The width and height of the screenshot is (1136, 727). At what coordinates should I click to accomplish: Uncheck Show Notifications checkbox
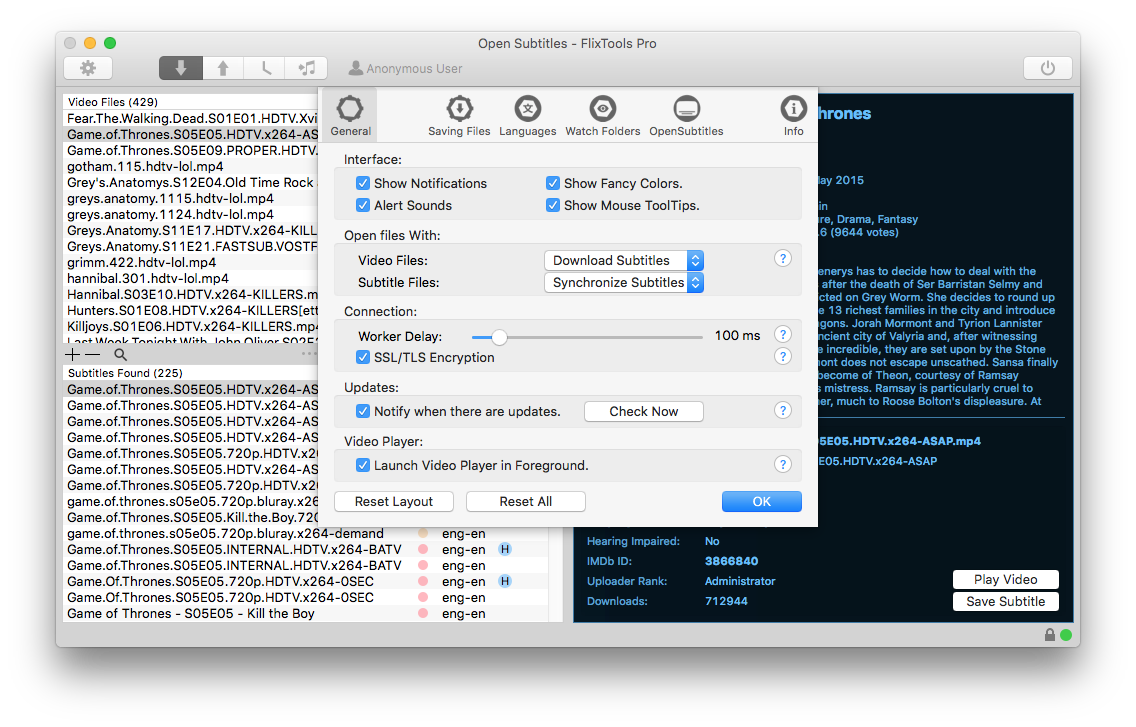363,183
